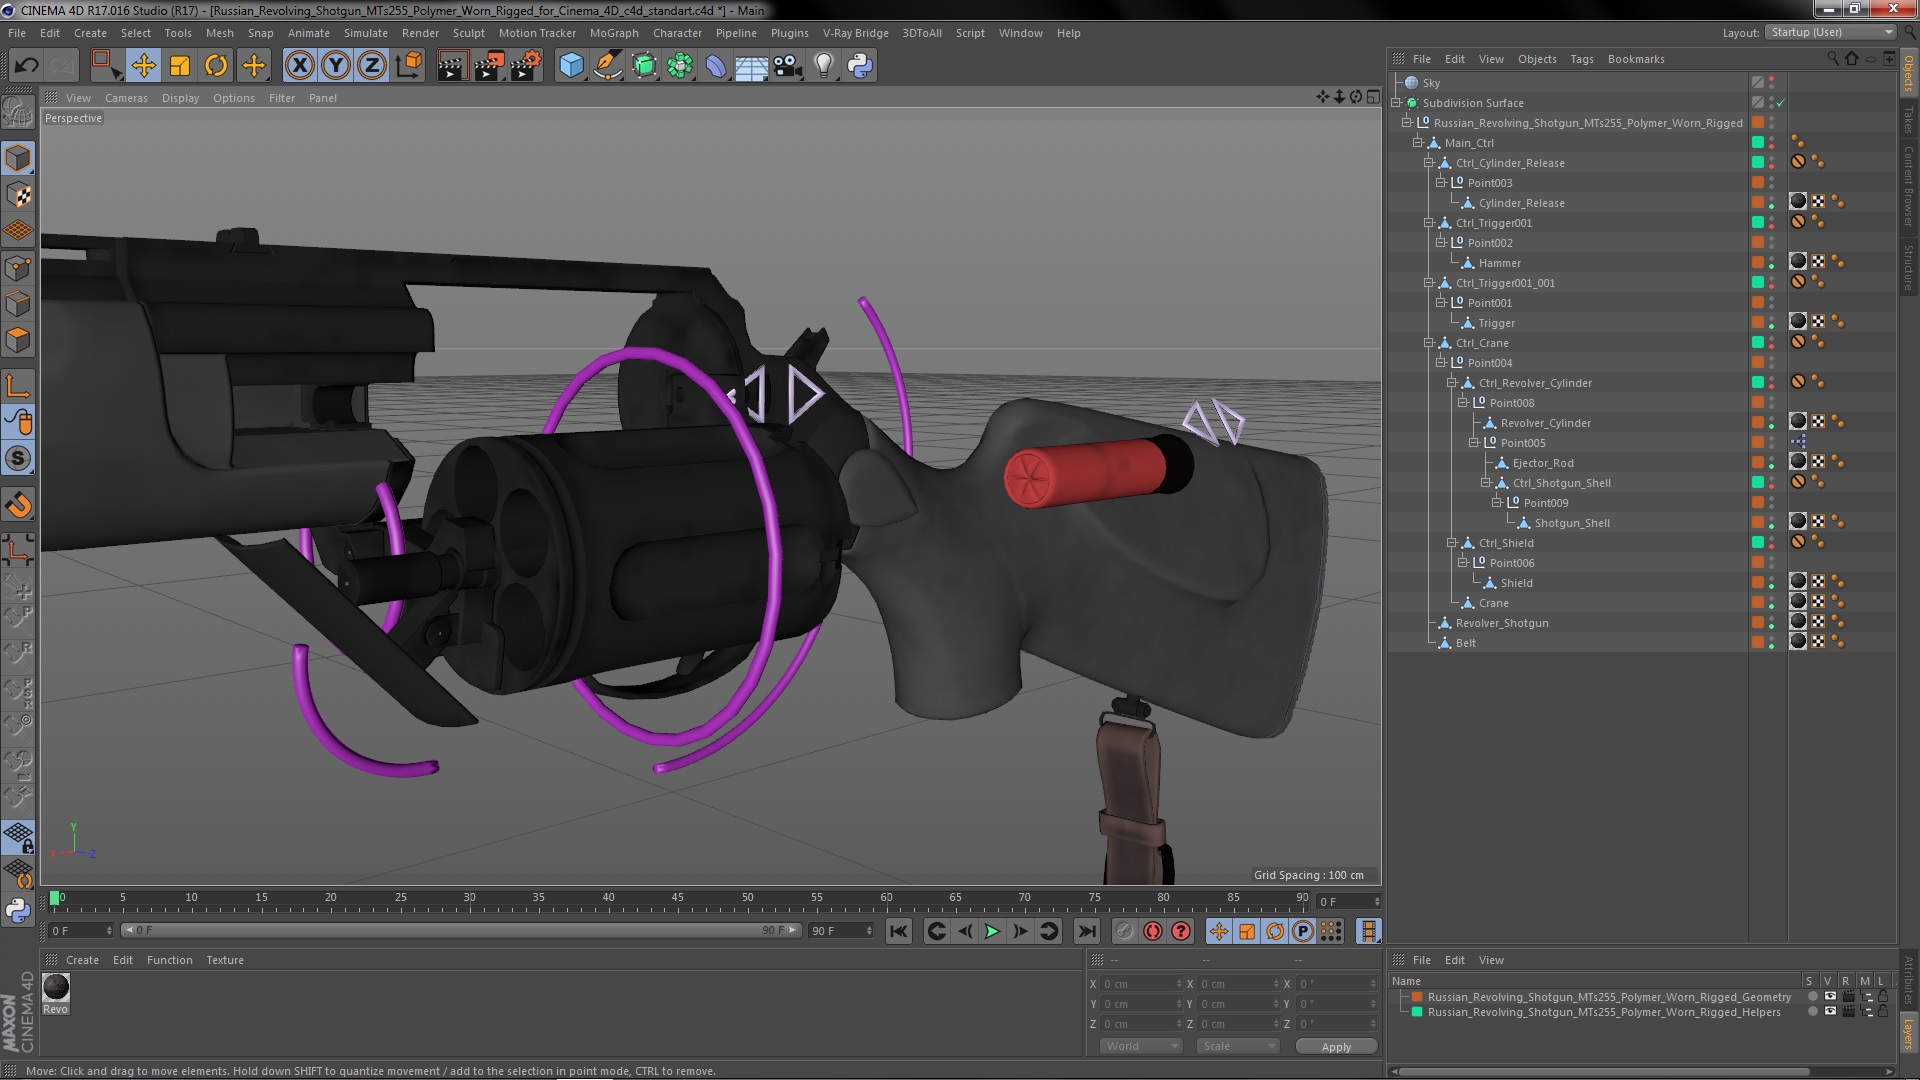Select the Scale tool
Image resolution: width=1920 pixels, height=1080 pixels.
[x=180, y=66]
